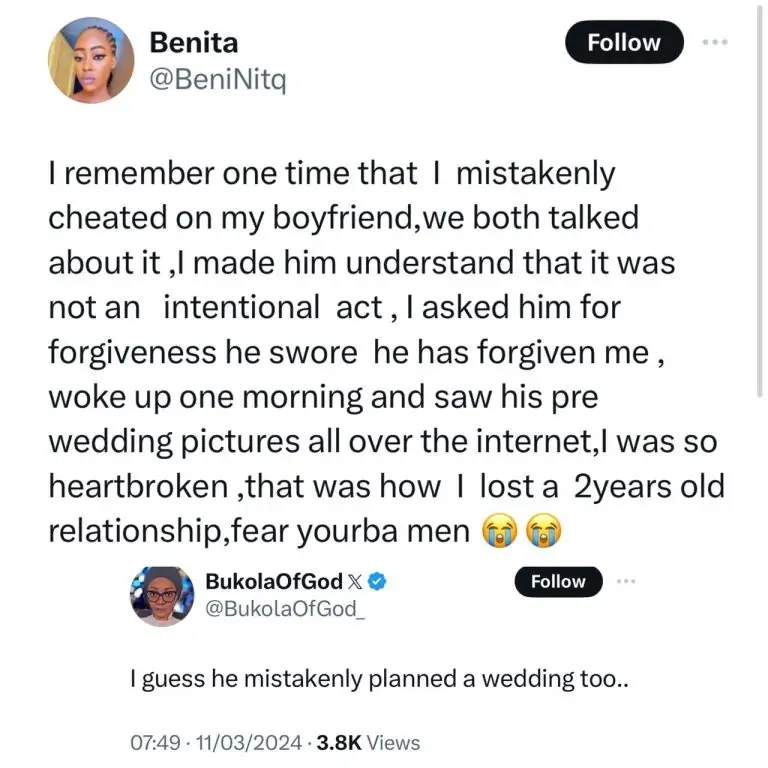The height and width of the screenshot is (768, 768).
Task: Click the tweet line starting "I remember one time"
Action: click(x=330, y=174)
